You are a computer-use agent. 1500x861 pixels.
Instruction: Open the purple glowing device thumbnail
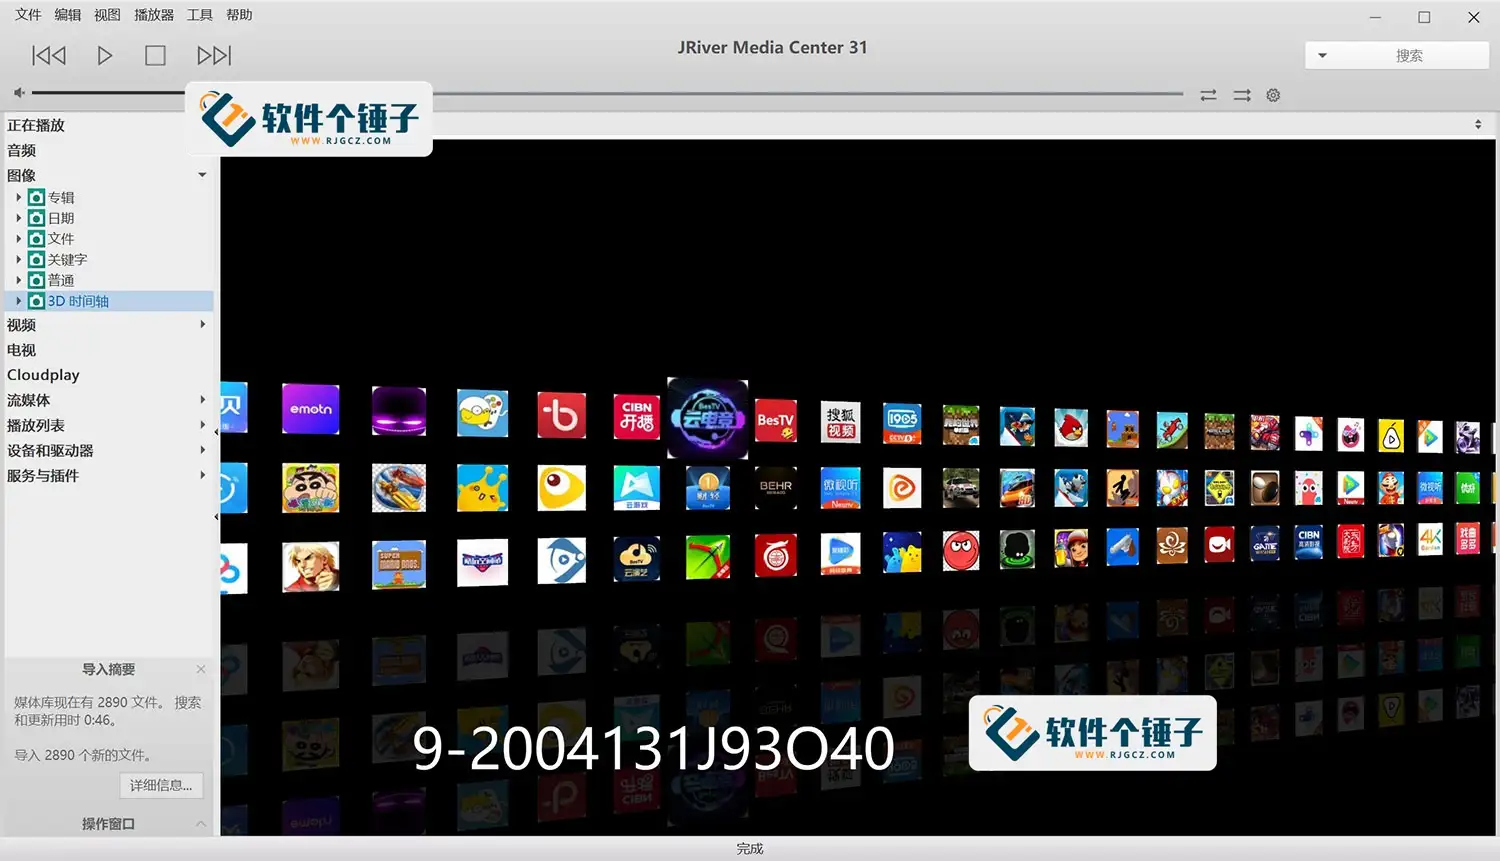tap(399, 411)
